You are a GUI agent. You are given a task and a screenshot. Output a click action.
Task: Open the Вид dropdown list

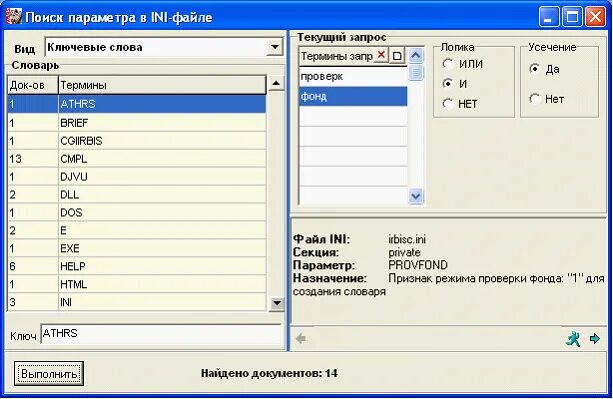(275, 47)
